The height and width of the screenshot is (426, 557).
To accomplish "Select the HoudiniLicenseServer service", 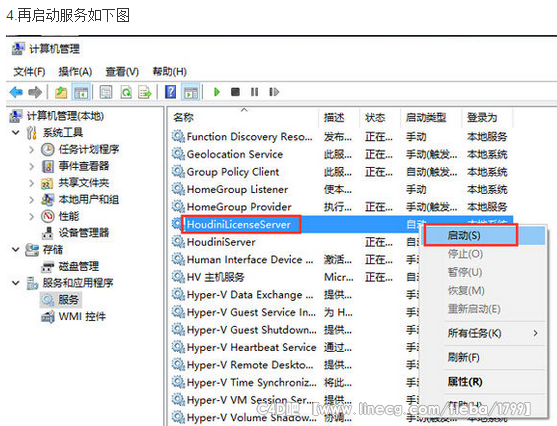I will (239, 225).
